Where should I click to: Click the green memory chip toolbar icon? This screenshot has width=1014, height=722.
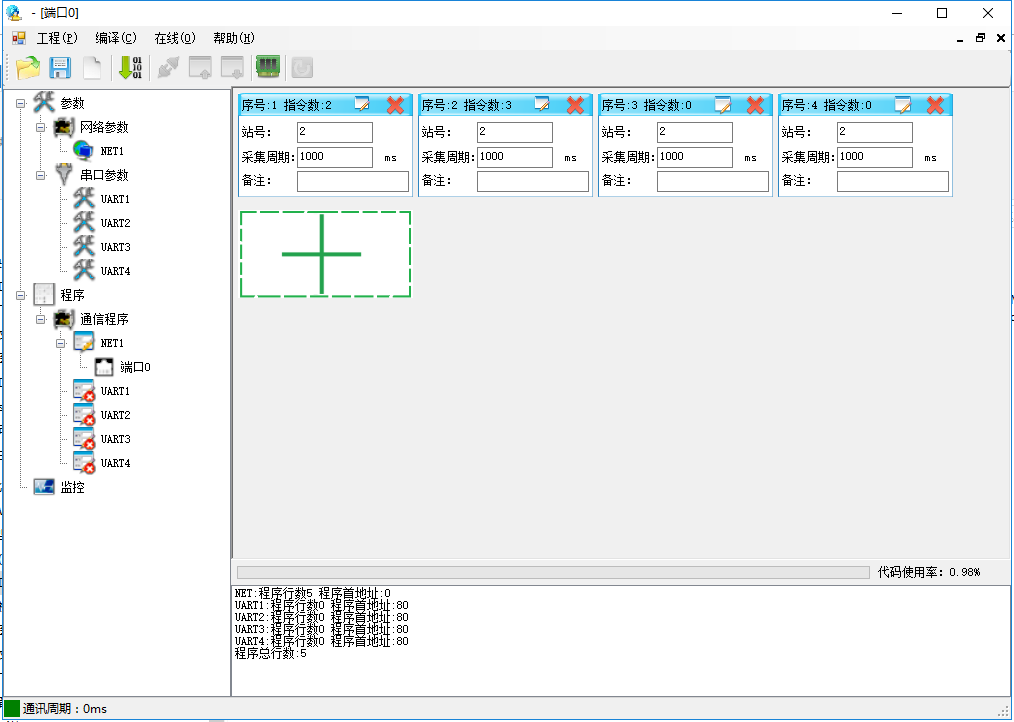click(x=266, y=68)
